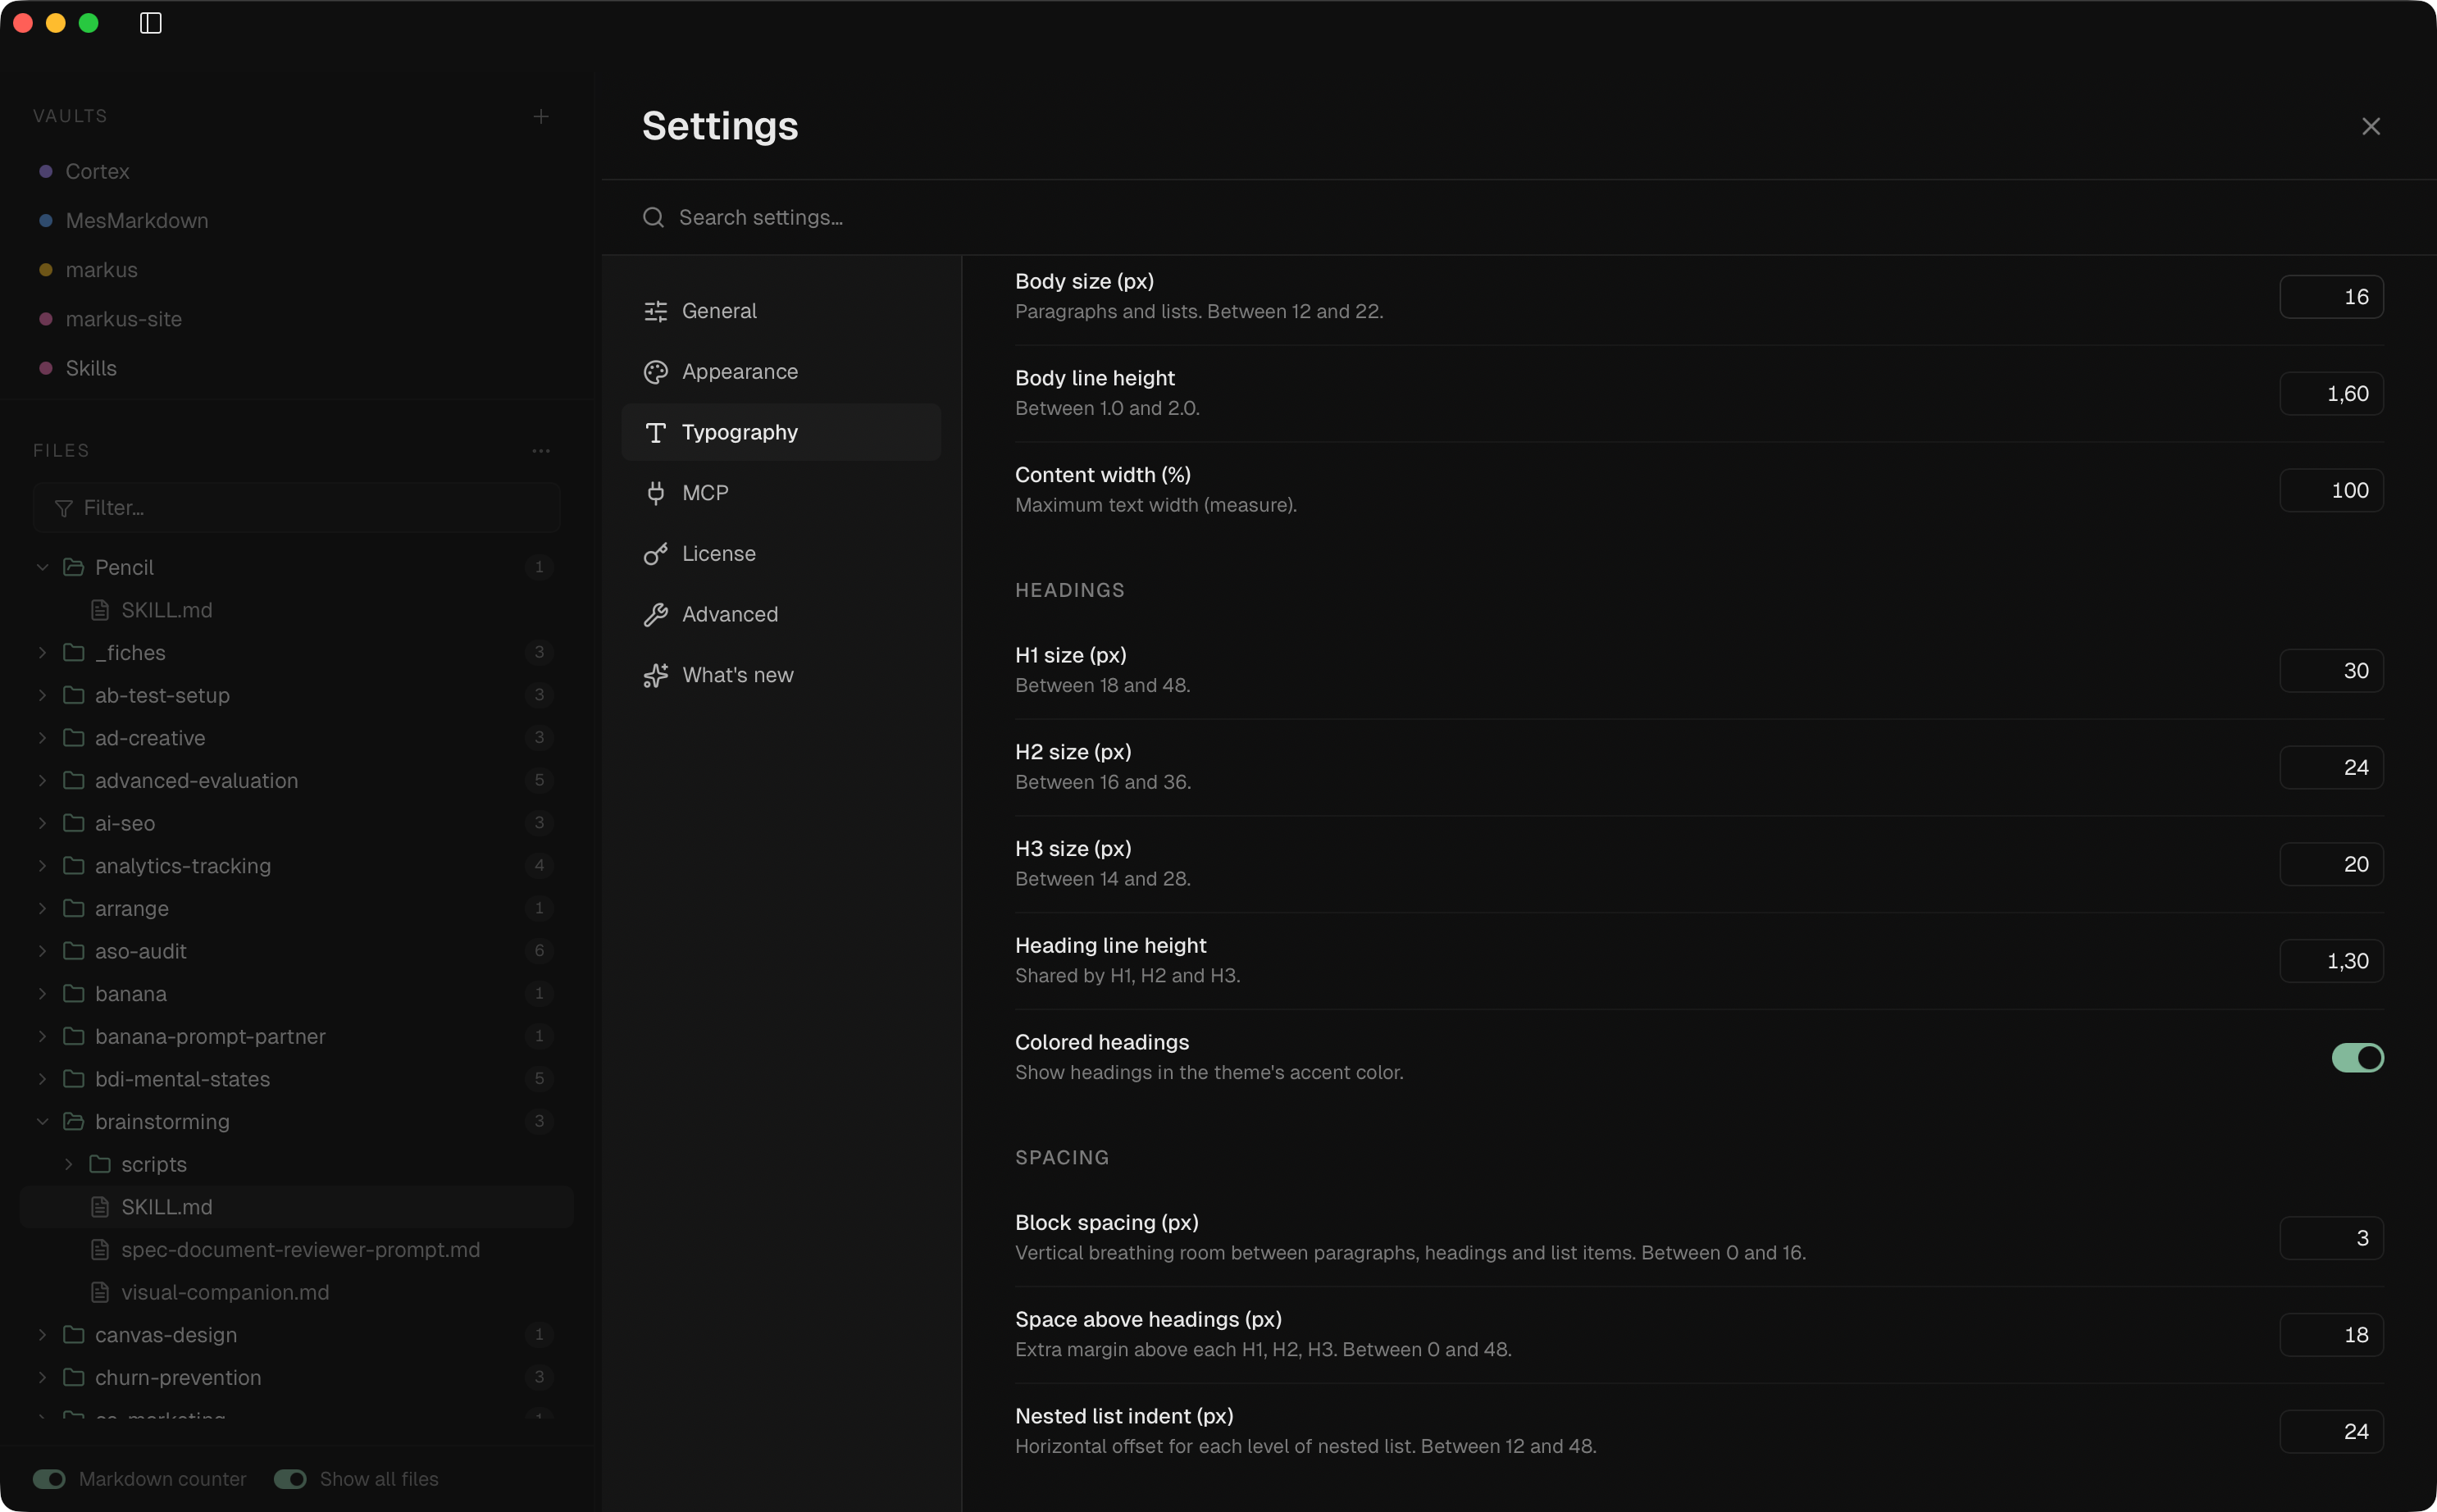Click the H1 size value field

[2331, 671]
